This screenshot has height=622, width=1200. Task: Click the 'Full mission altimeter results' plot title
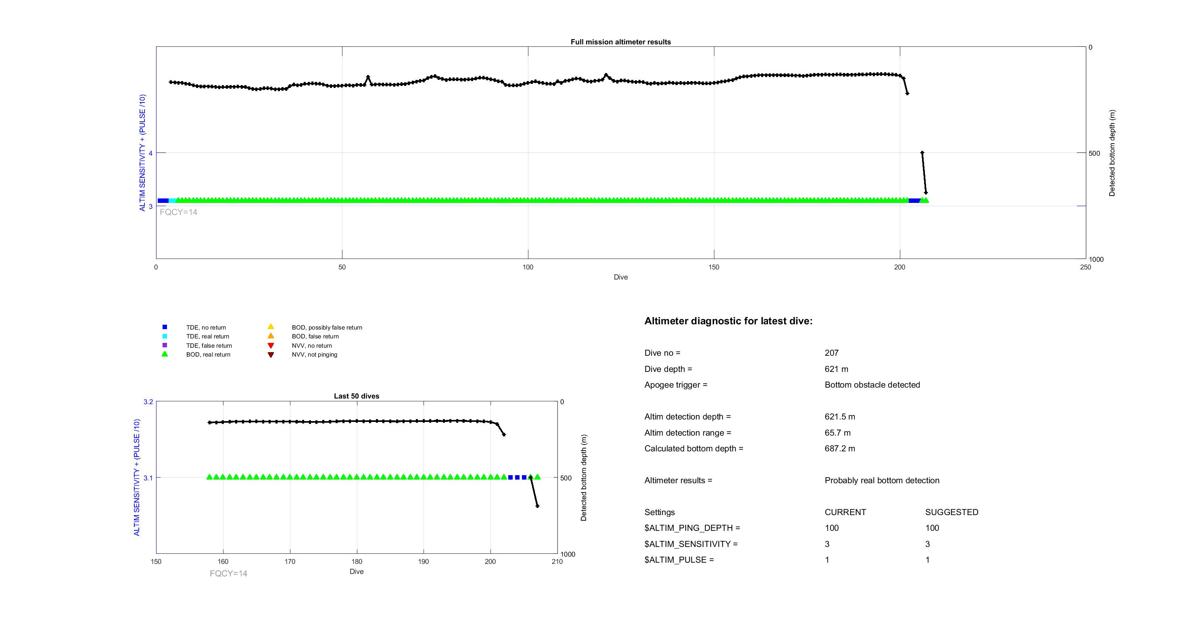621,42
